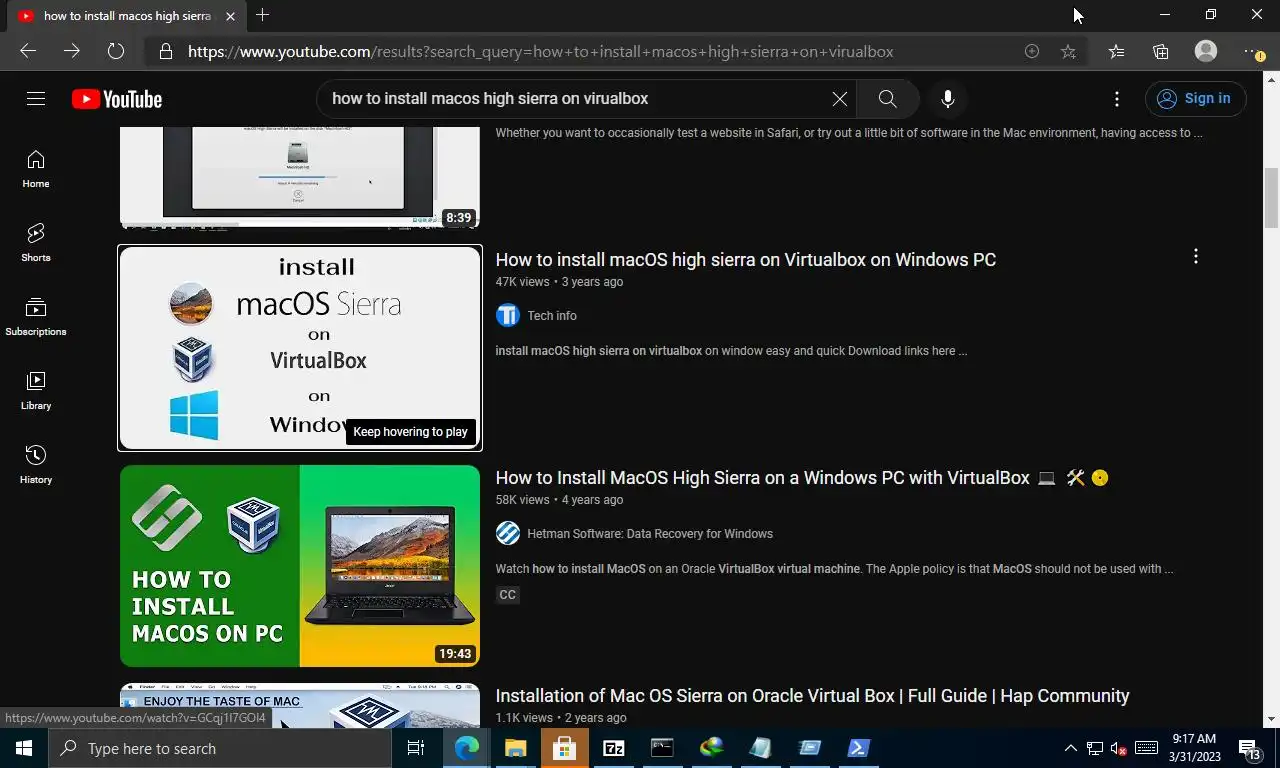Open YouTube settings three-dot menu
The image size is (1280, 768).
pos(1117,99)
